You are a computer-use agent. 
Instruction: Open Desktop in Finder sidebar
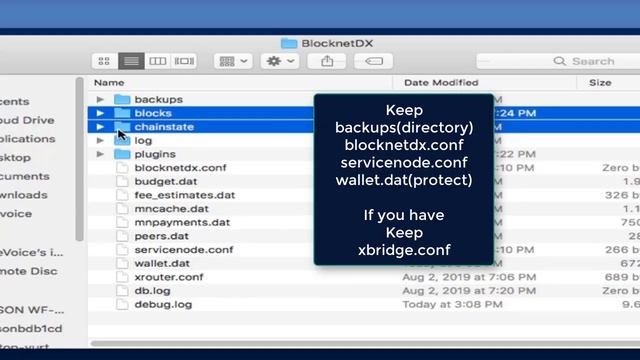[15, 158]
